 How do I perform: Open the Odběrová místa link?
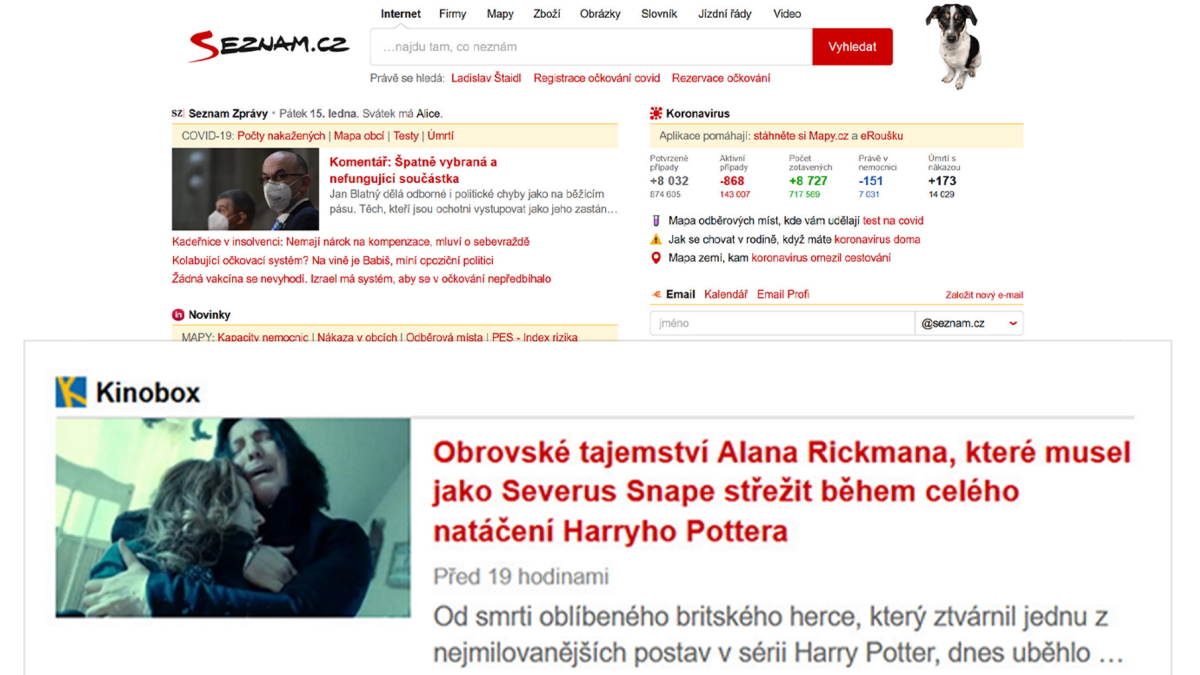coord(444,338)
